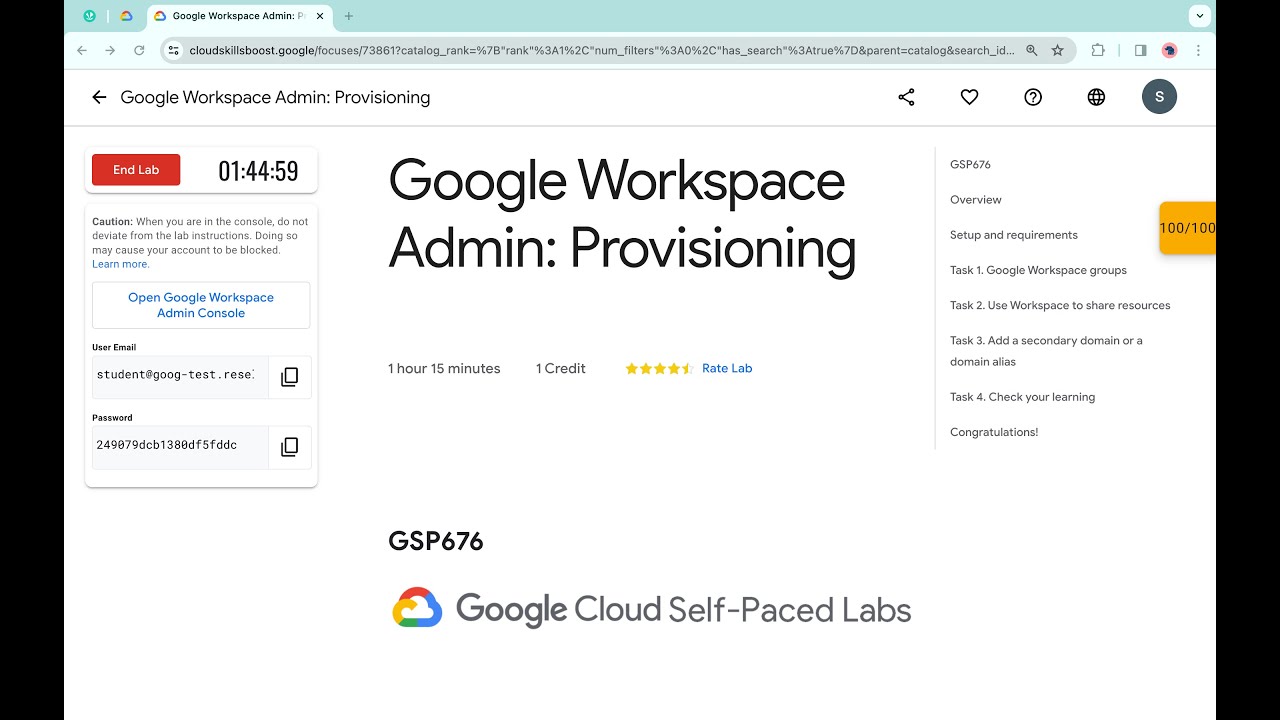Click the Rate Lab link
The width and height of the screenshot is (1280, 720).
pos(727,368)
